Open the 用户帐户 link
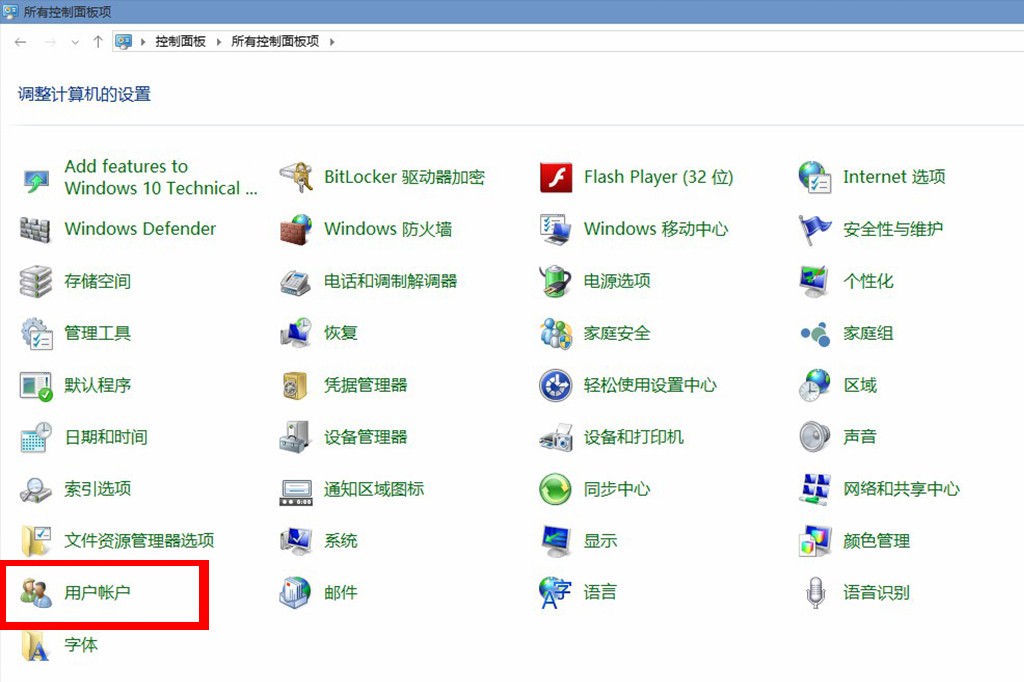The image size is (1024, 682). (97, 593)
